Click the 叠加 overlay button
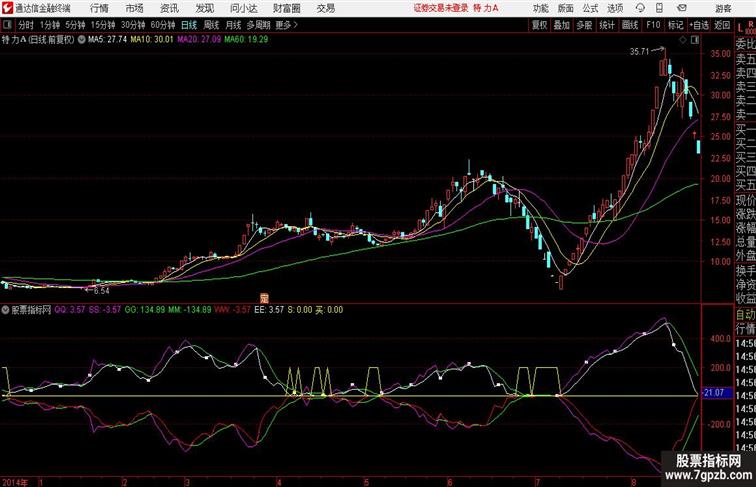 [562, 25]
